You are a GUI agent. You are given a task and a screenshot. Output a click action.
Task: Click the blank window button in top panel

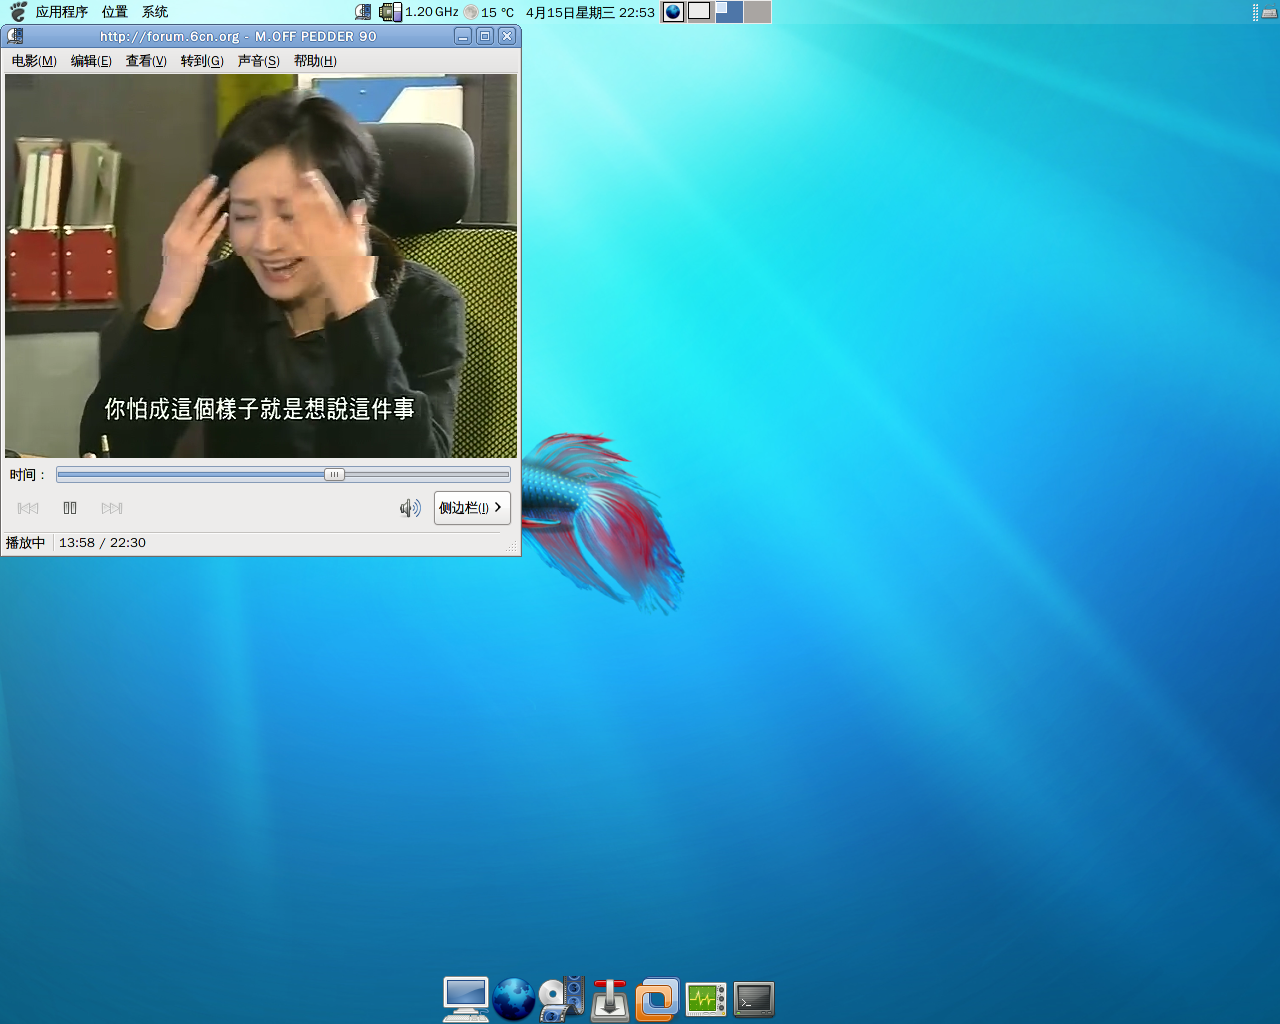pos(699,11)
